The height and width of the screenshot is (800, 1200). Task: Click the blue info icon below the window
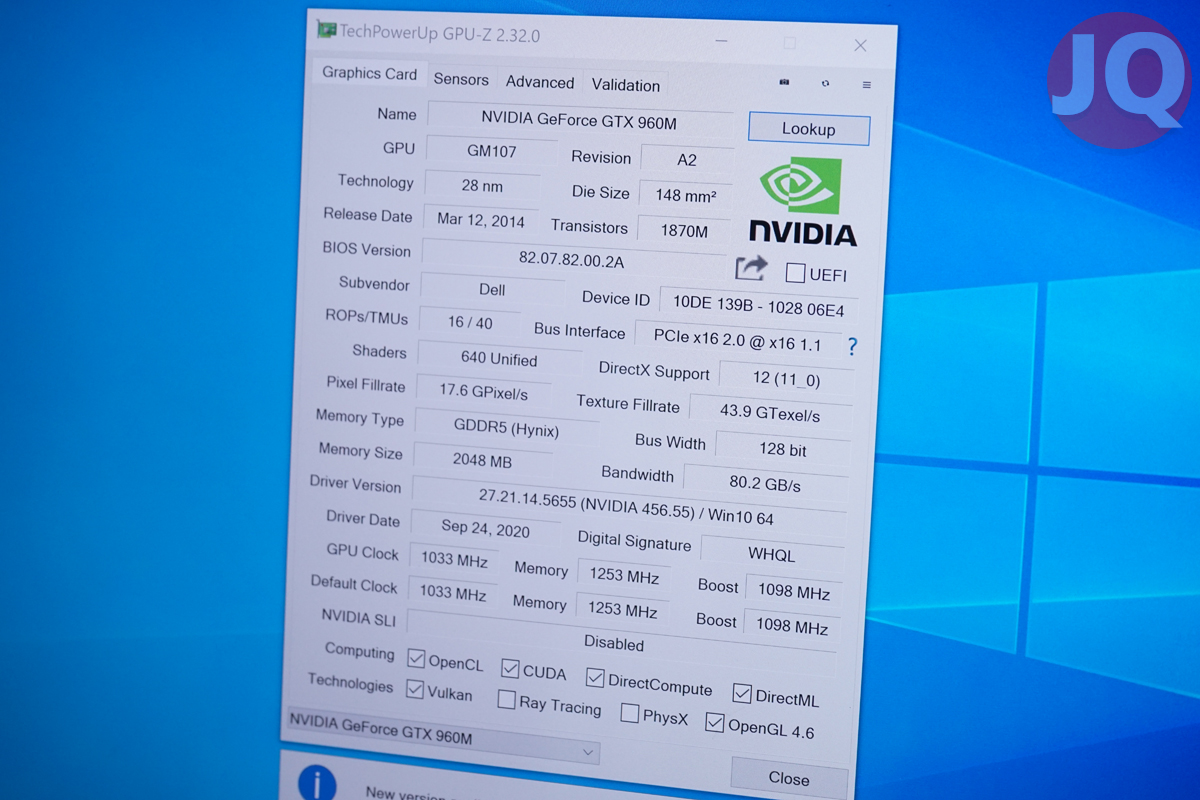(x=317, y=784)
